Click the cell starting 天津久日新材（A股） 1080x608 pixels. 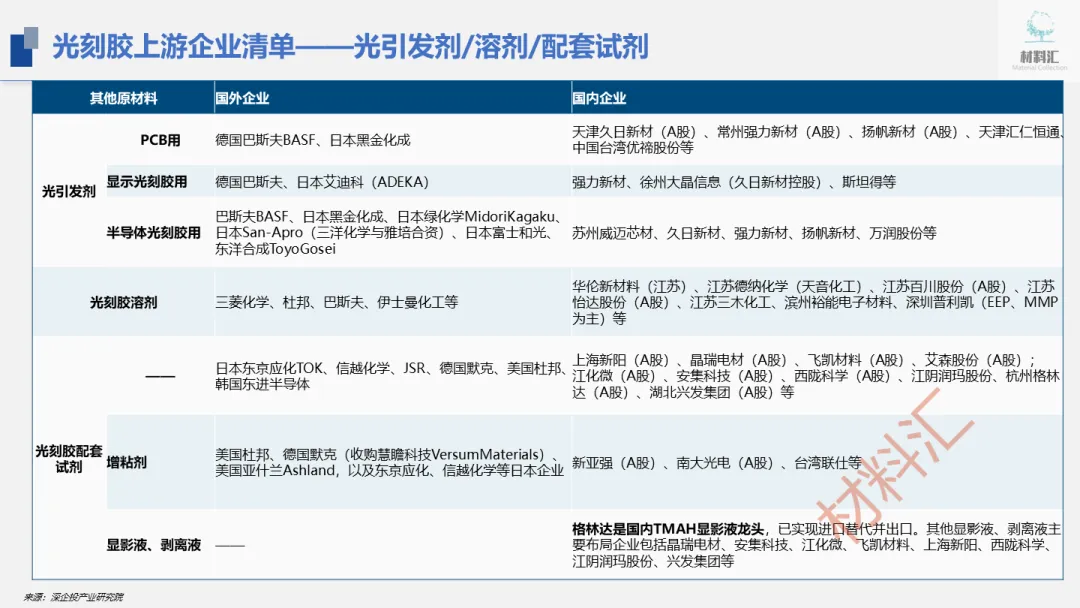pyautogui.click(x=818, y=140)
